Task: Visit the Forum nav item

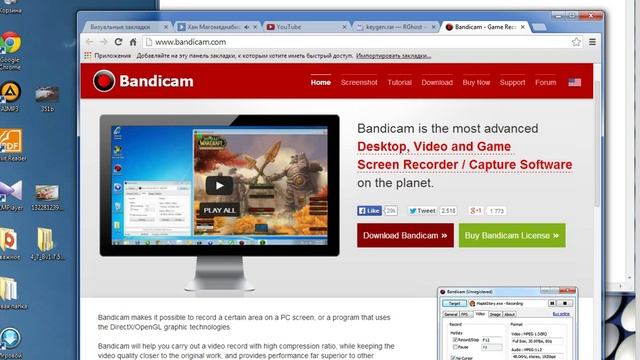Action: pos(546,82)
